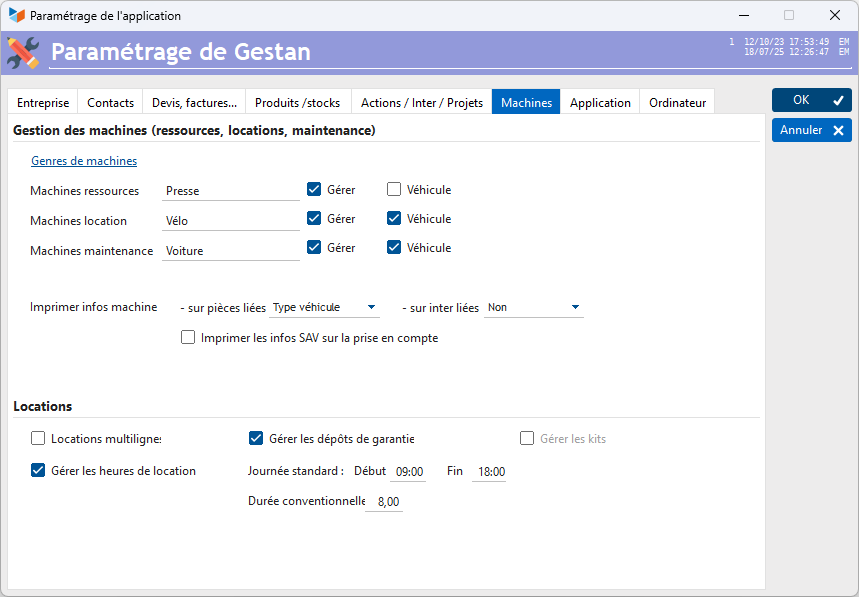The width and height of the screenshot is (859, 597).
Task: Enable Locations multilignes checkbox
Action: pyautogui.click(x=38, y=438)
